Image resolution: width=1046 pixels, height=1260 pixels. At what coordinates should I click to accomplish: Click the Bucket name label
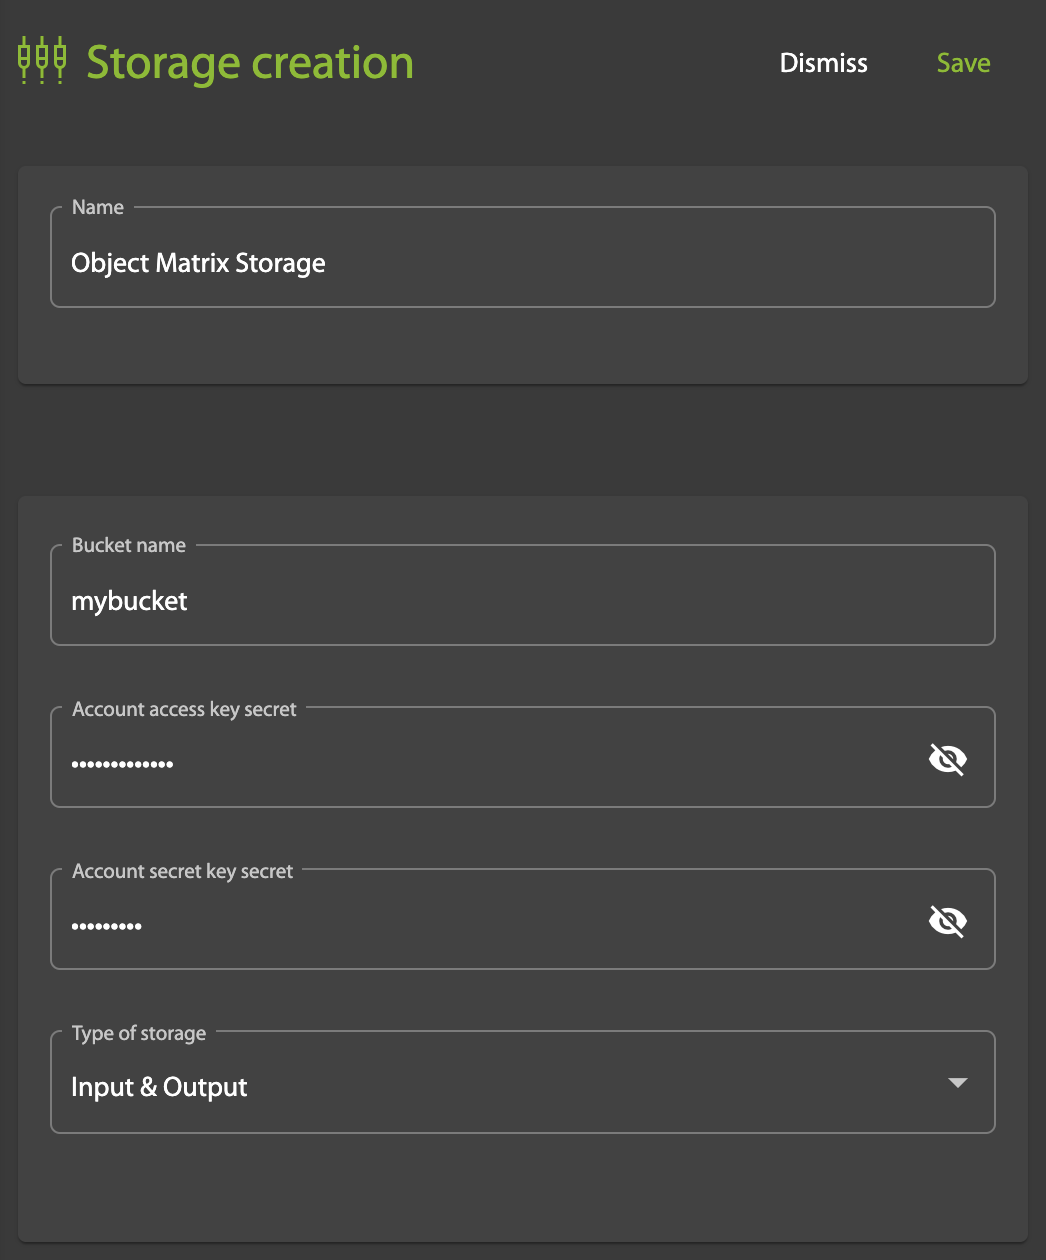pyautogui.click(x=129, y=545)
